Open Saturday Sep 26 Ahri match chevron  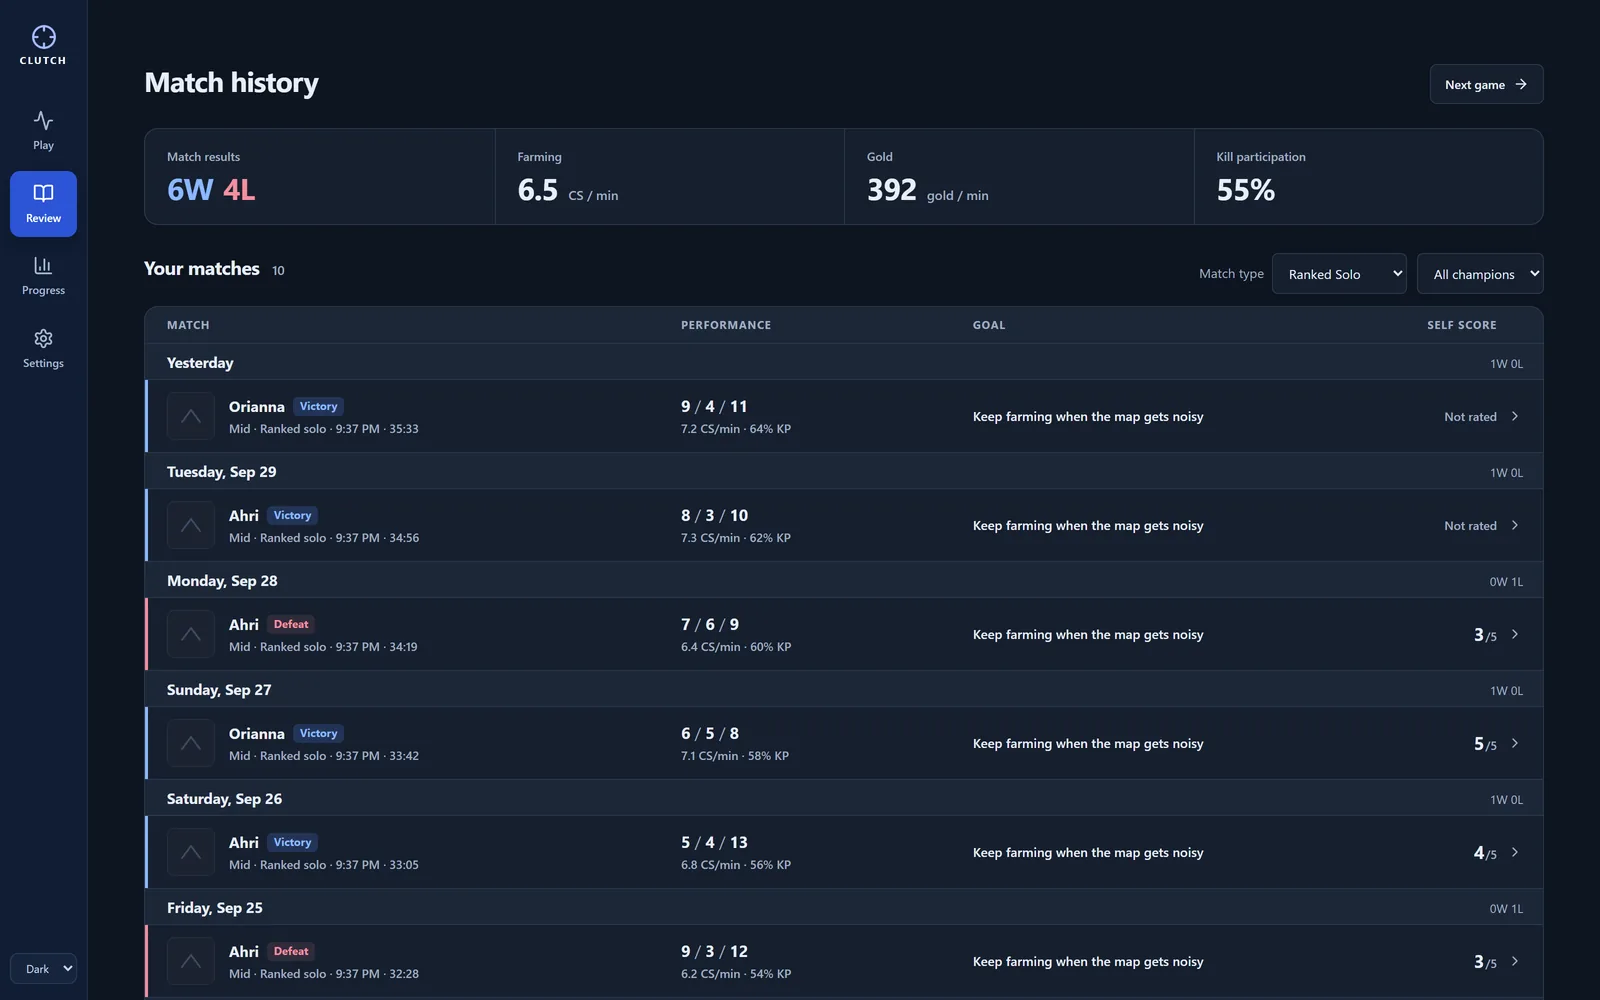[x=1515, y=852]
